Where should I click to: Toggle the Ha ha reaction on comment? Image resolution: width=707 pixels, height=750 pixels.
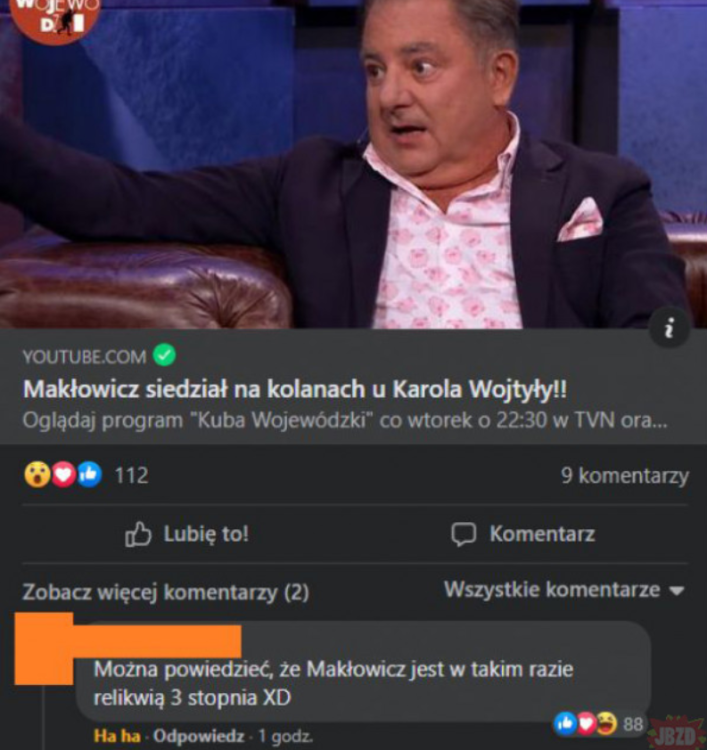click(x=117, y=736)
